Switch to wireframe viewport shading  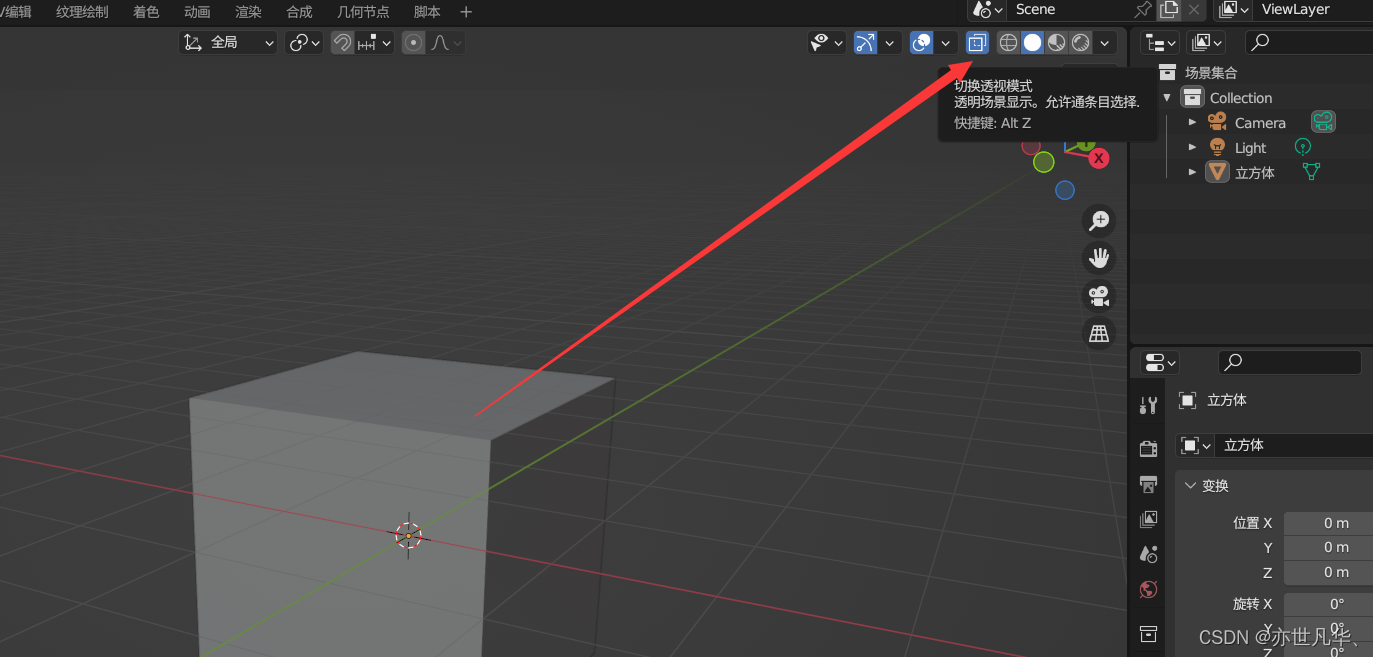(x=1008, y=43)
